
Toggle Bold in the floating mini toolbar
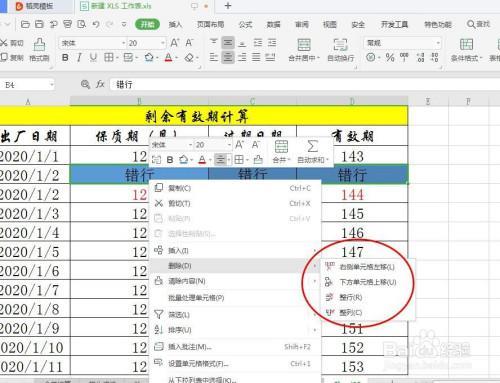(170, 160)
